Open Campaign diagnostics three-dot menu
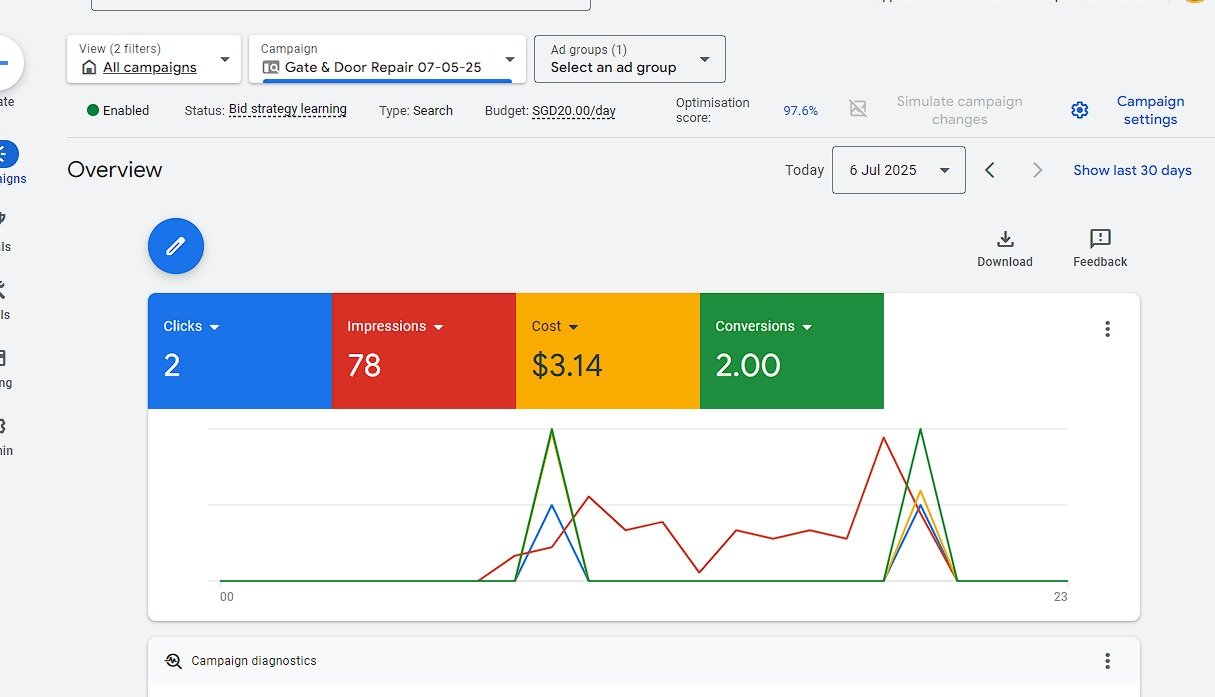 (x=1107, y=661)
